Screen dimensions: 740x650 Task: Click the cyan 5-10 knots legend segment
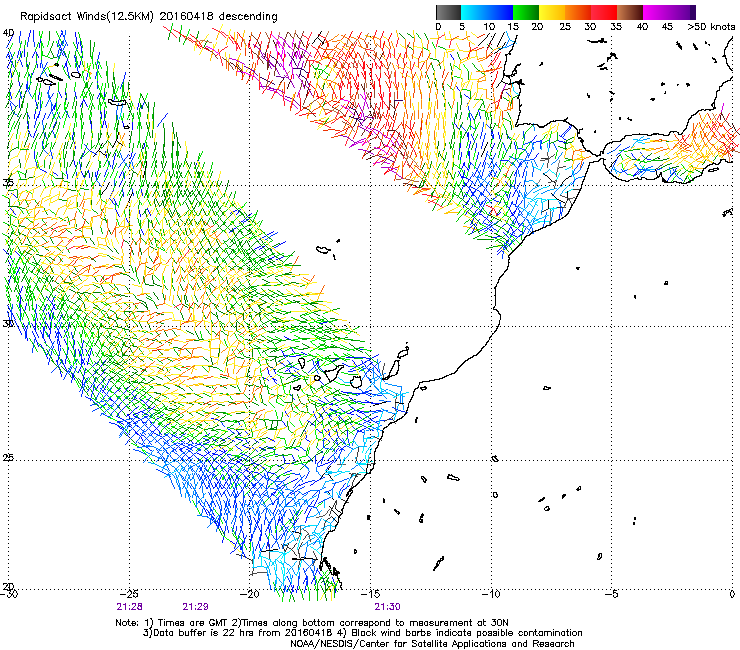click(x=474, y=12)
